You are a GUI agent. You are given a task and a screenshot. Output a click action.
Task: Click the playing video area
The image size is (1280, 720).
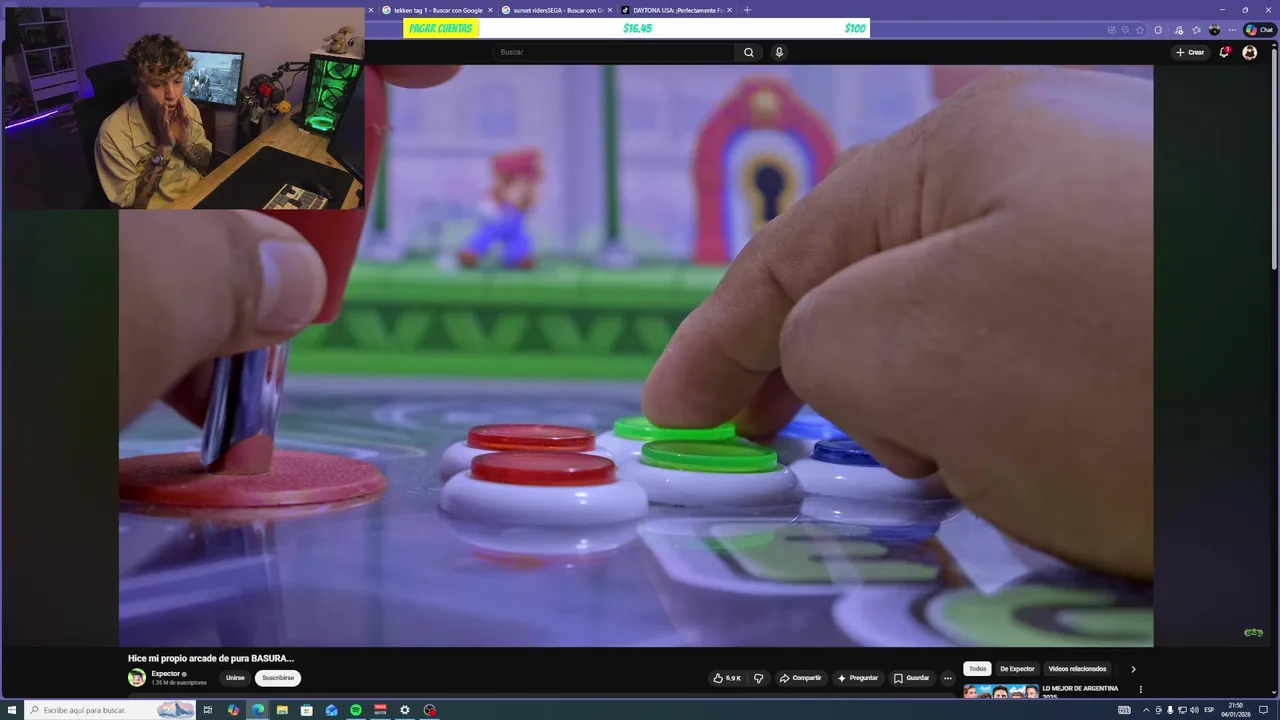(x=636, y=356)
